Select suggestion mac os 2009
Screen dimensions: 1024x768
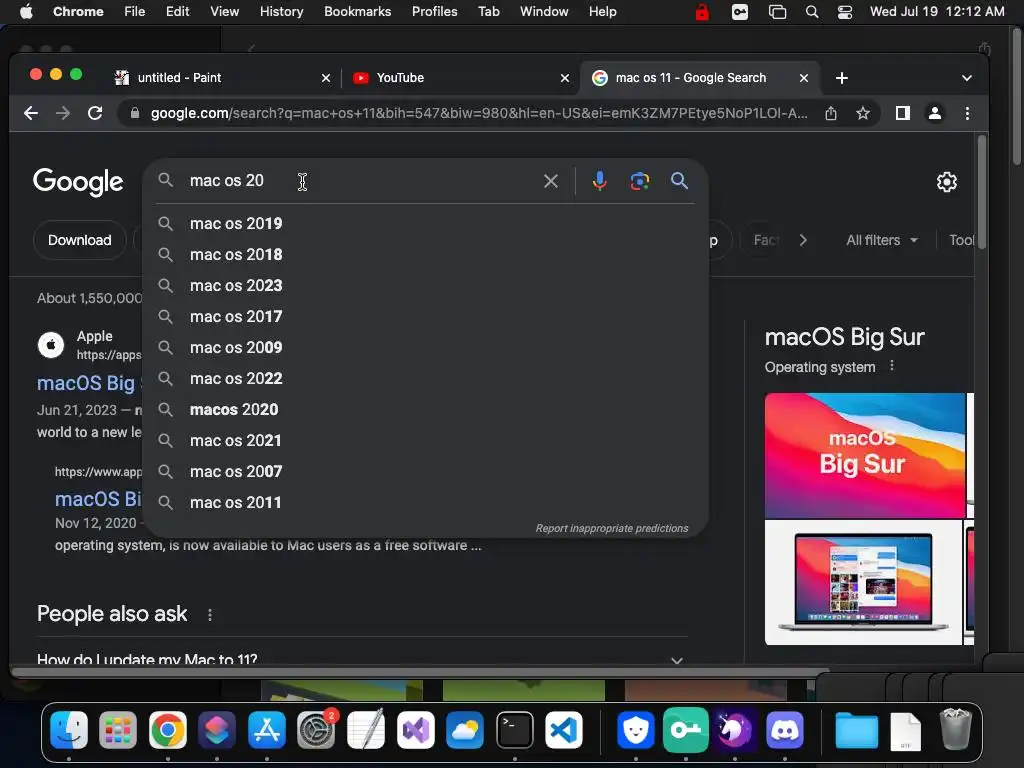click(x=425, y=347)
